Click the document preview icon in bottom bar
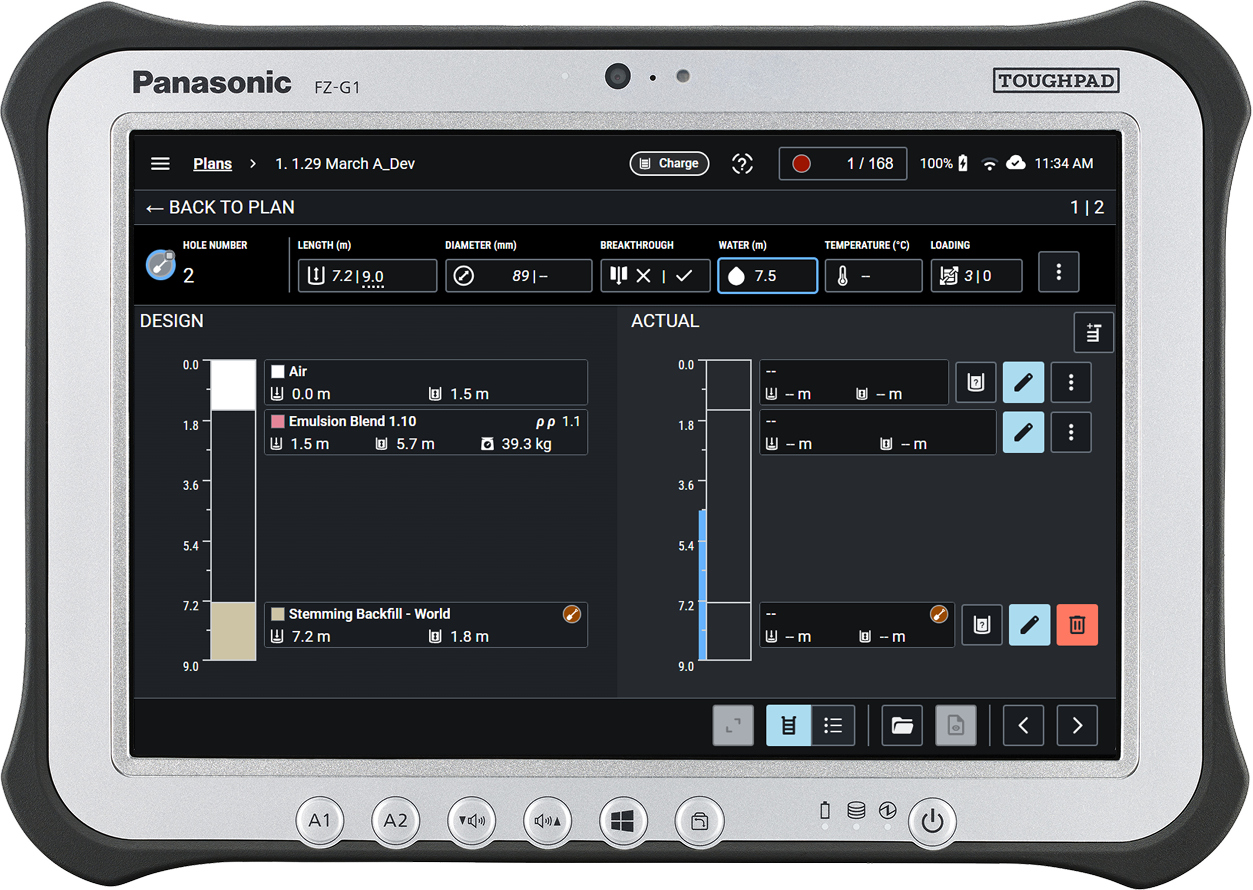 pyautogui.click(x=955, y=726)
